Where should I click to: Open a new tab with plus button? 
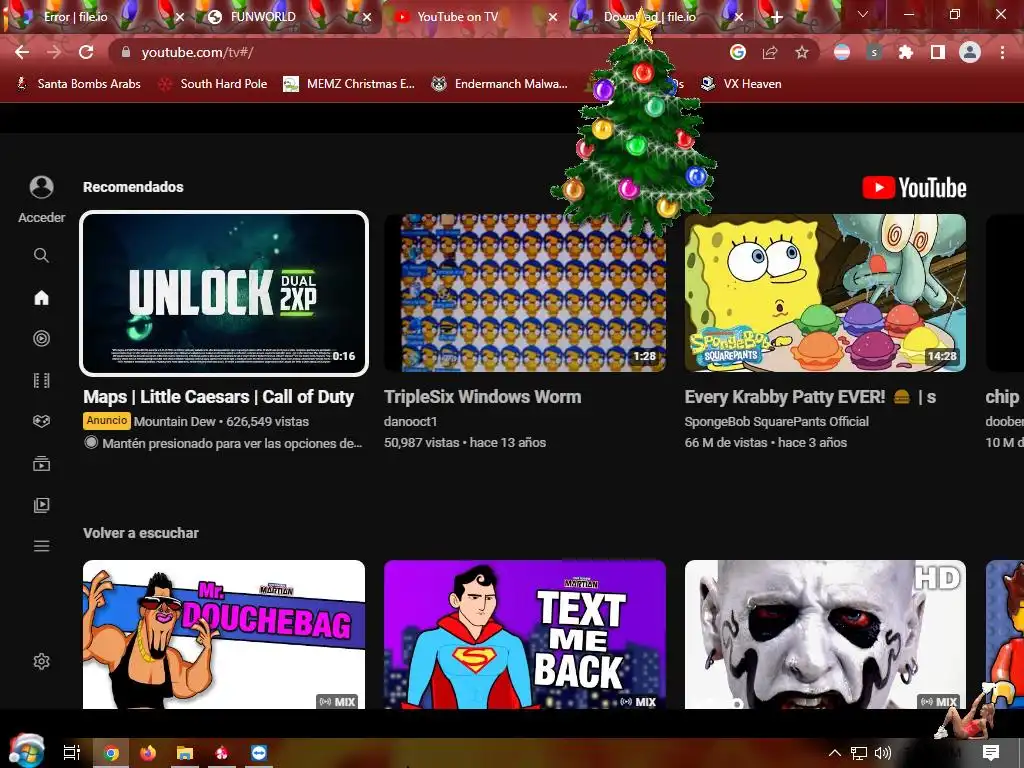pos(776,18)
